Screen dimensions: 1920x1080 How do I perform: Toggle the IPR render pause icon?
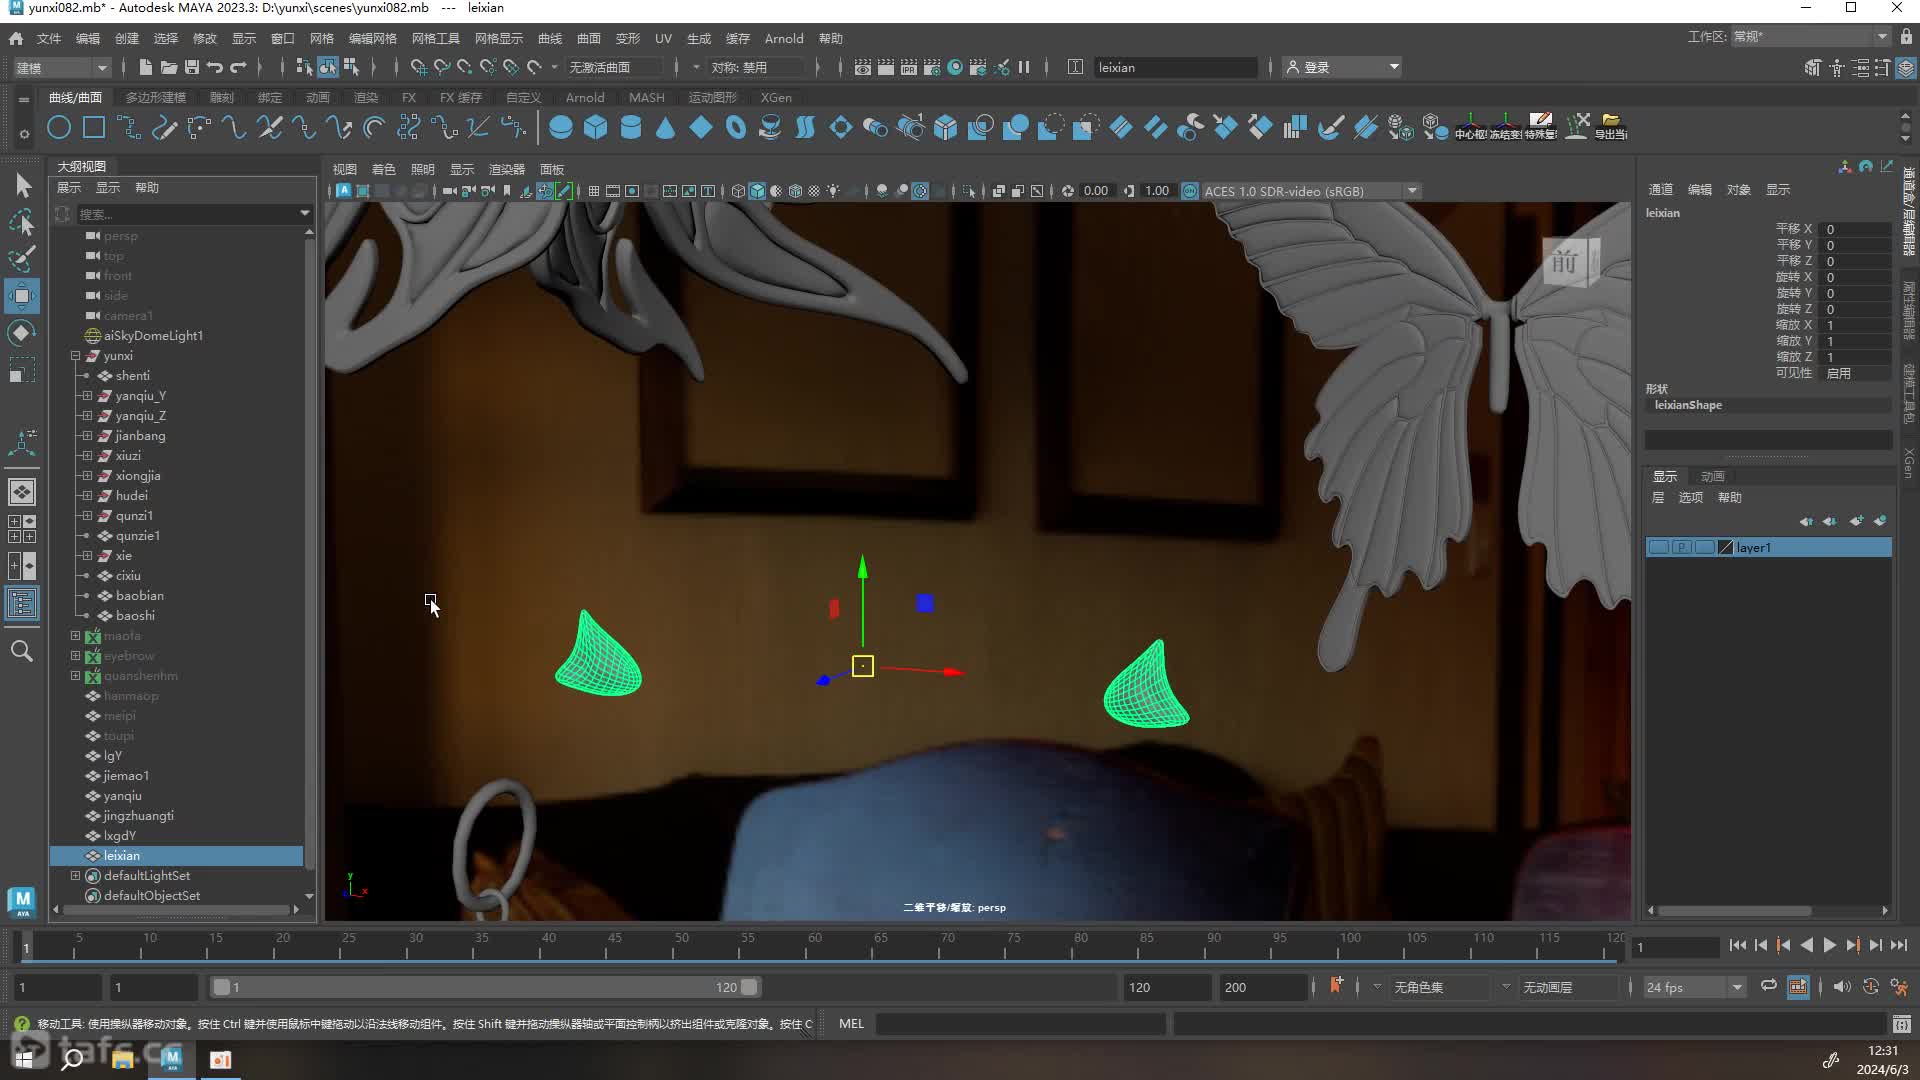tap(1024, 67)
